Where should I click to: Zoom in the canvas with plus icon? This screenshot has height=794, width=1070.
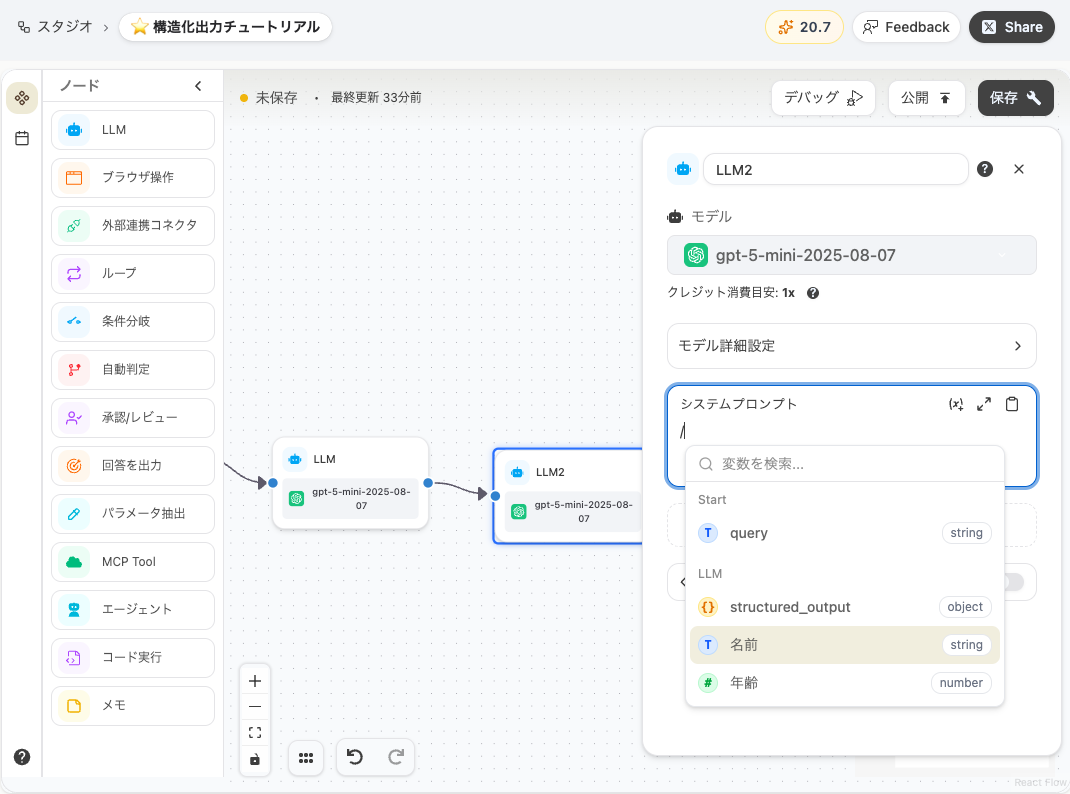click(x=255, y=681)
